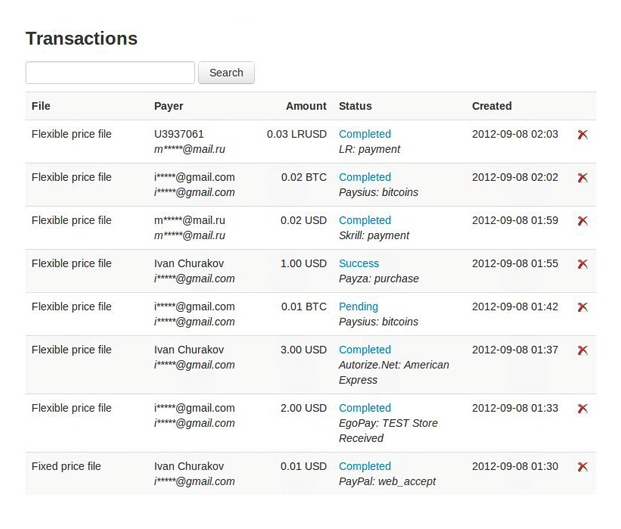The width and height of the screenshot is (621, 529).
Task: Delete the PayPal web_accept transaction
Action: (582, 466)
